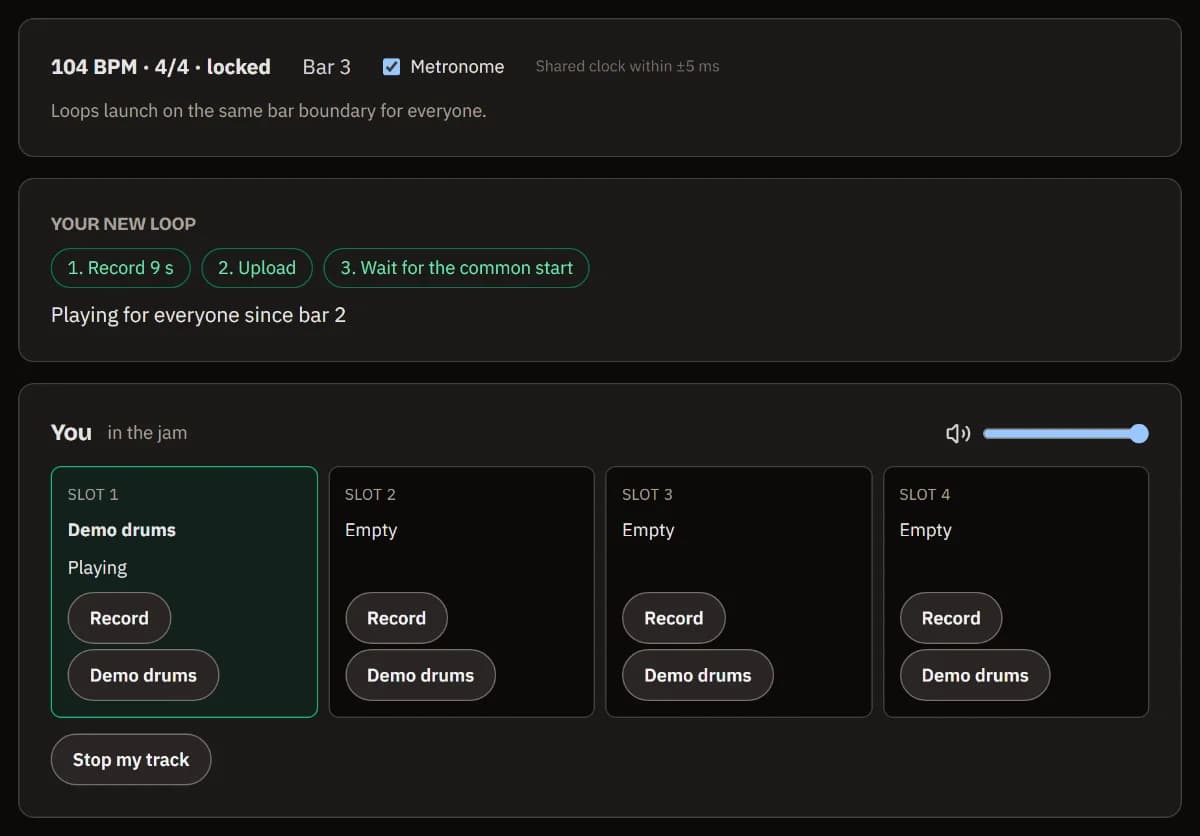1200x836 pixels.
Task: Load Demo drums into Slot 2
Action: coord(420,675)
